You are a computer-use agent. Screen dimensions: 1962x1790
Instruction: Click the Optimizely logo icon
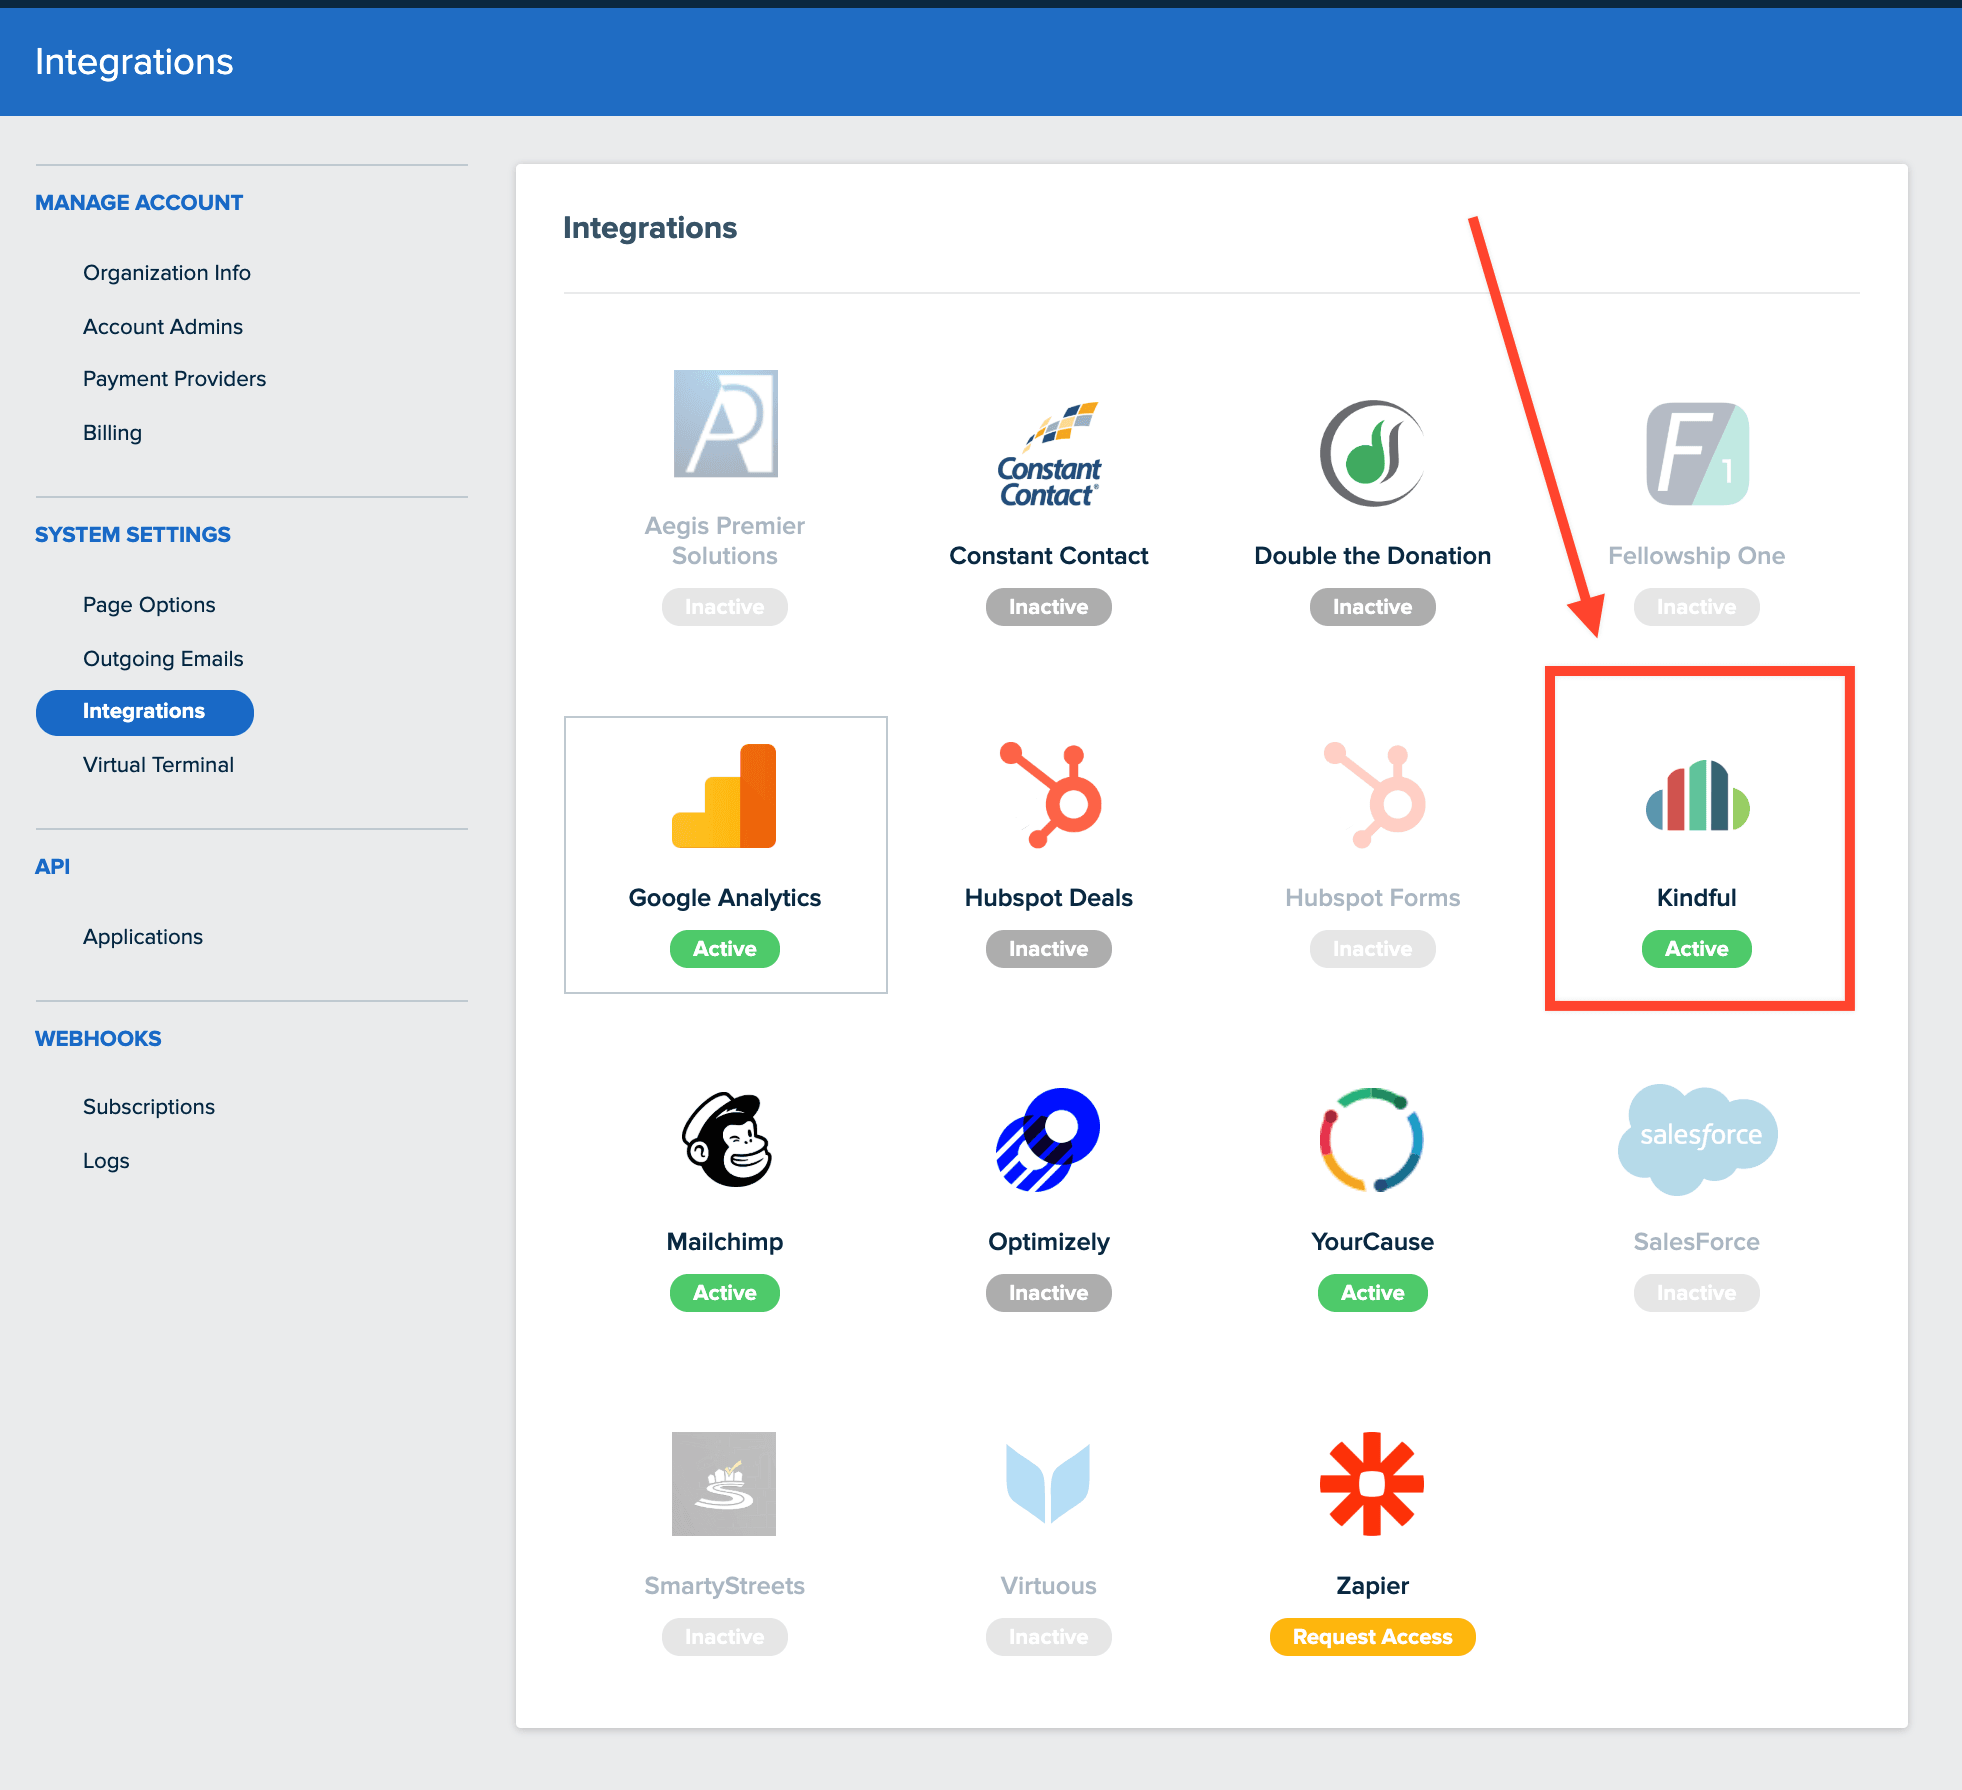coord(1049,1140)
